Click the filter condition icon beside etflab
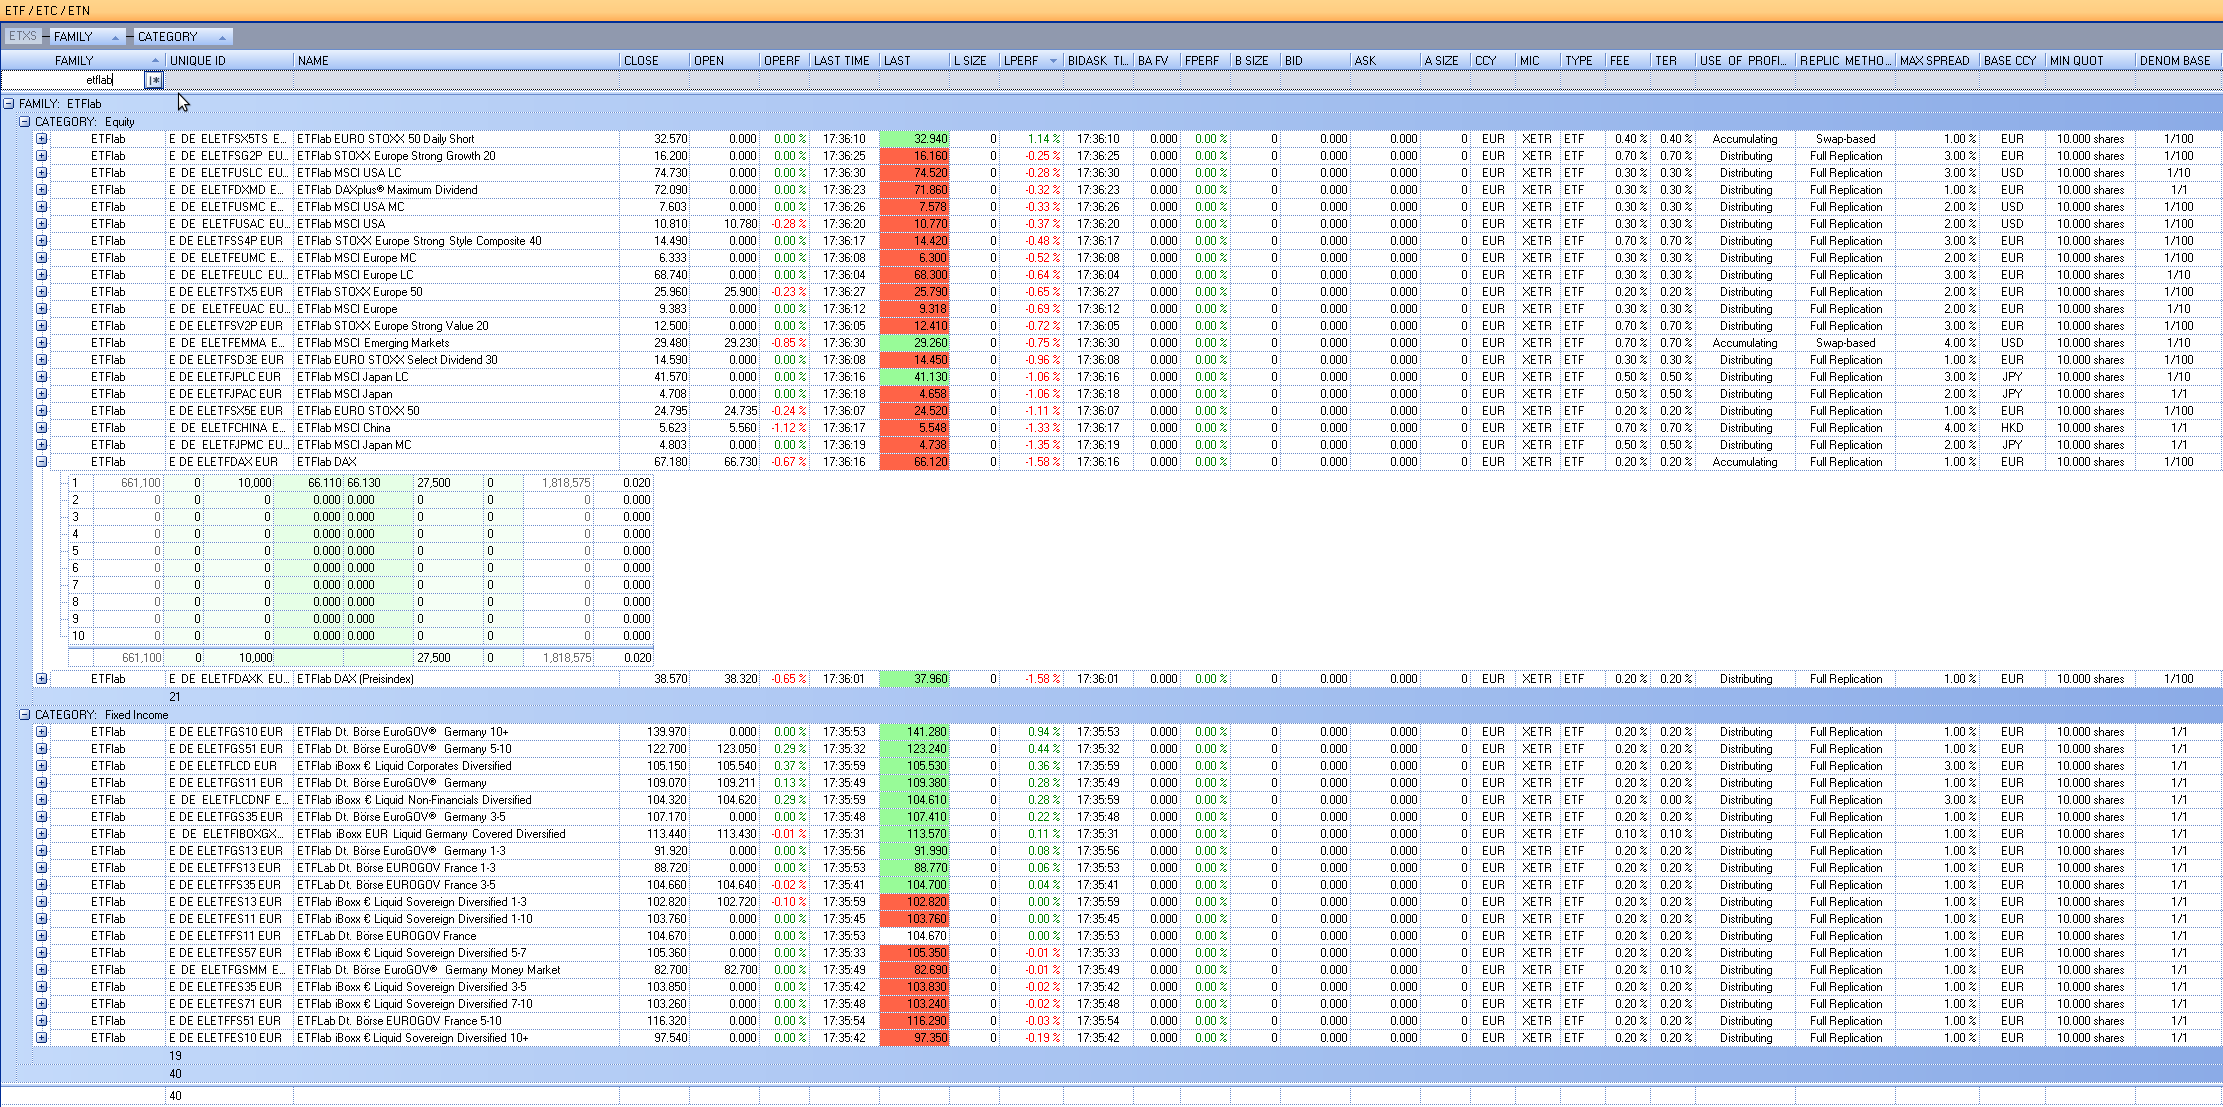 pos(154,80)
